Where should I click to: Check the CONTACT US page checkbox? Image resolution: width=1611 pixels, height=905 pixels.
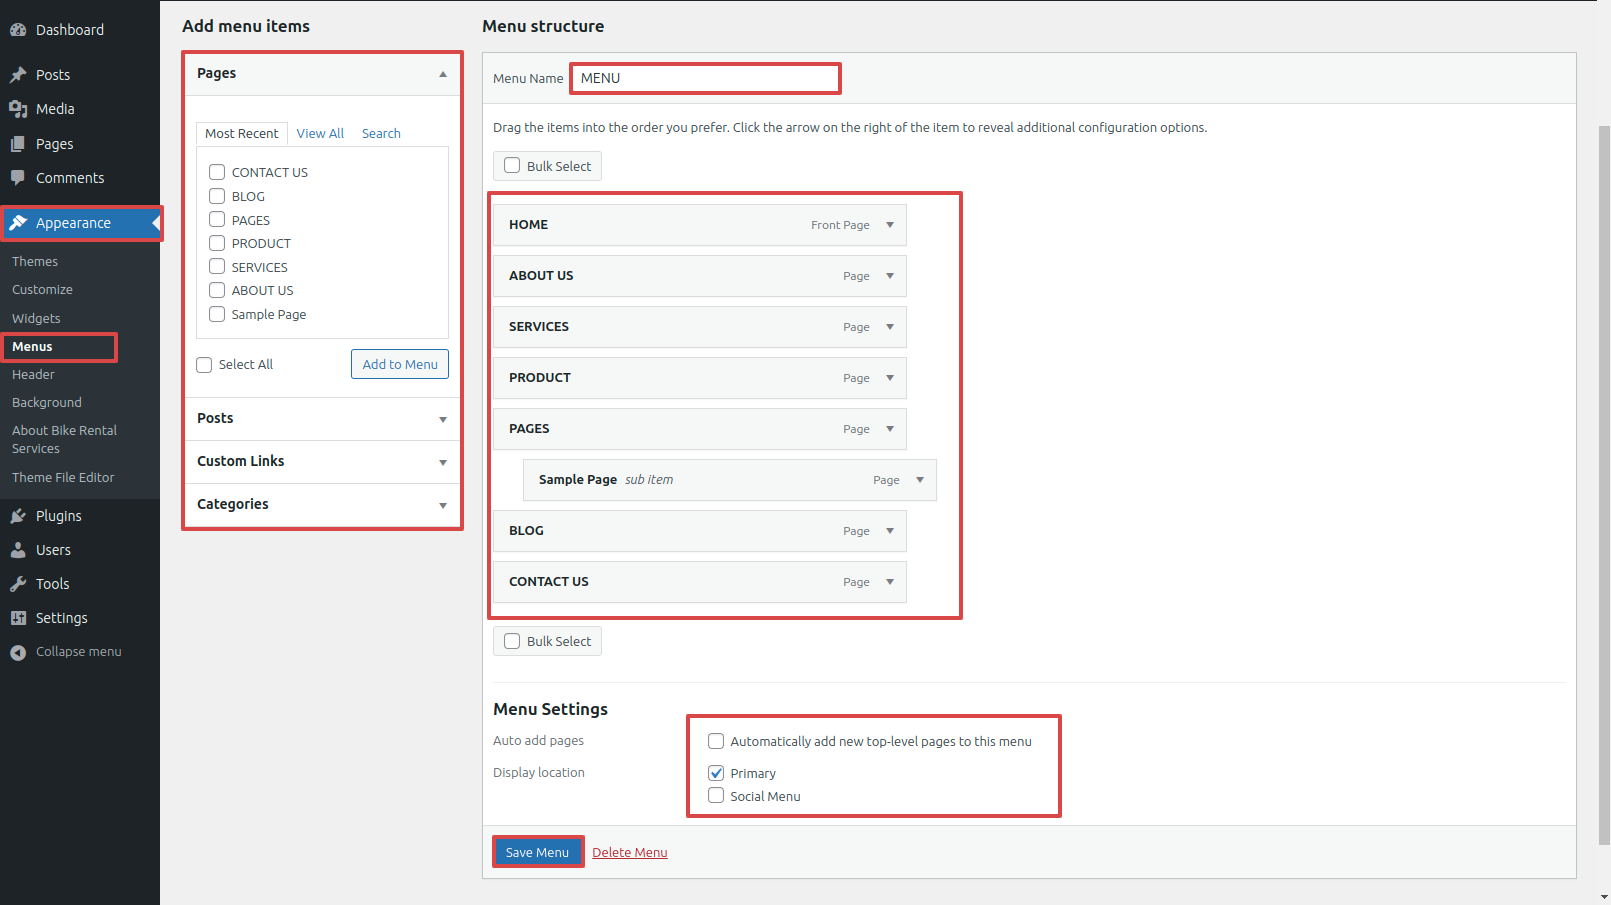pos(217,172)
